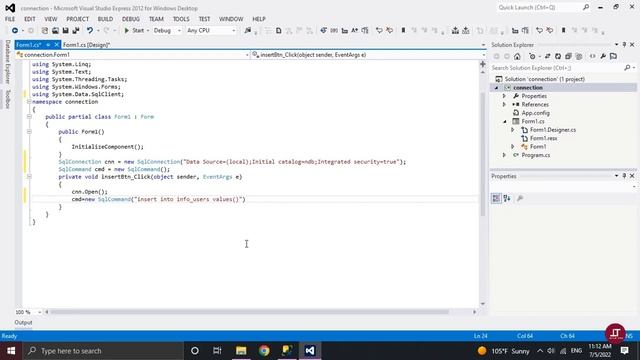Viewport: 640px width, 360px height.
Task: Collapse the Form1.cs tree node
Action: 504,122
